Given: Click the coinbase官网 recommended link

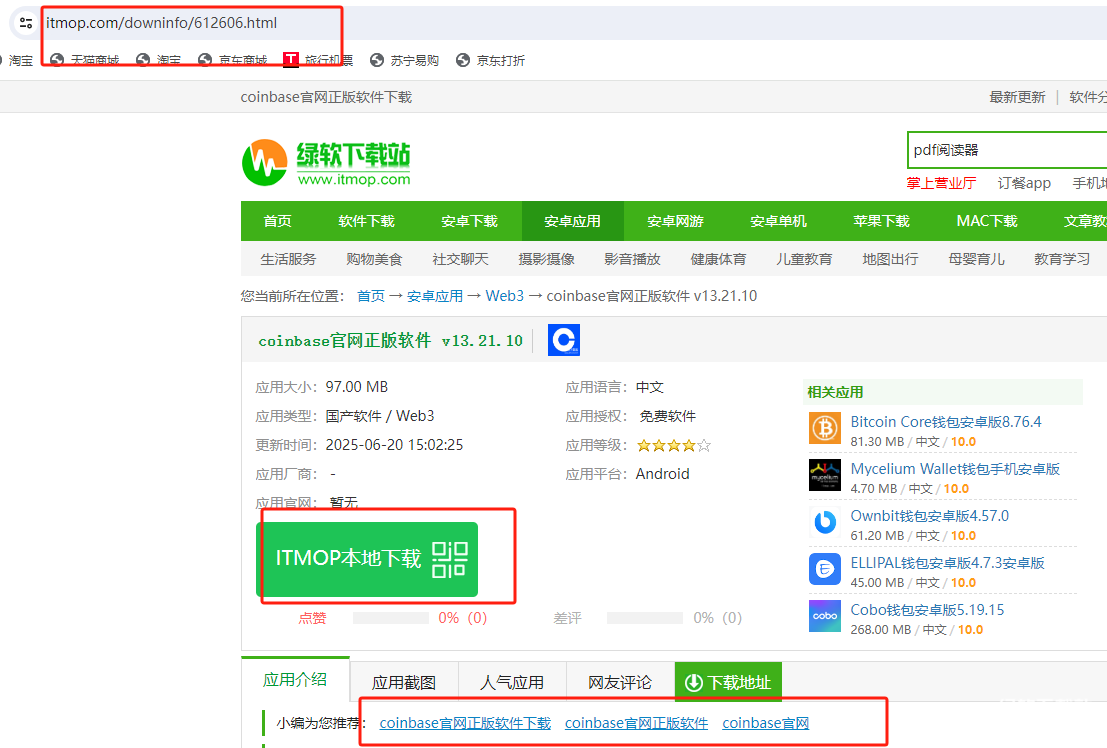Looking at the screenshot, I should point(765,723).
